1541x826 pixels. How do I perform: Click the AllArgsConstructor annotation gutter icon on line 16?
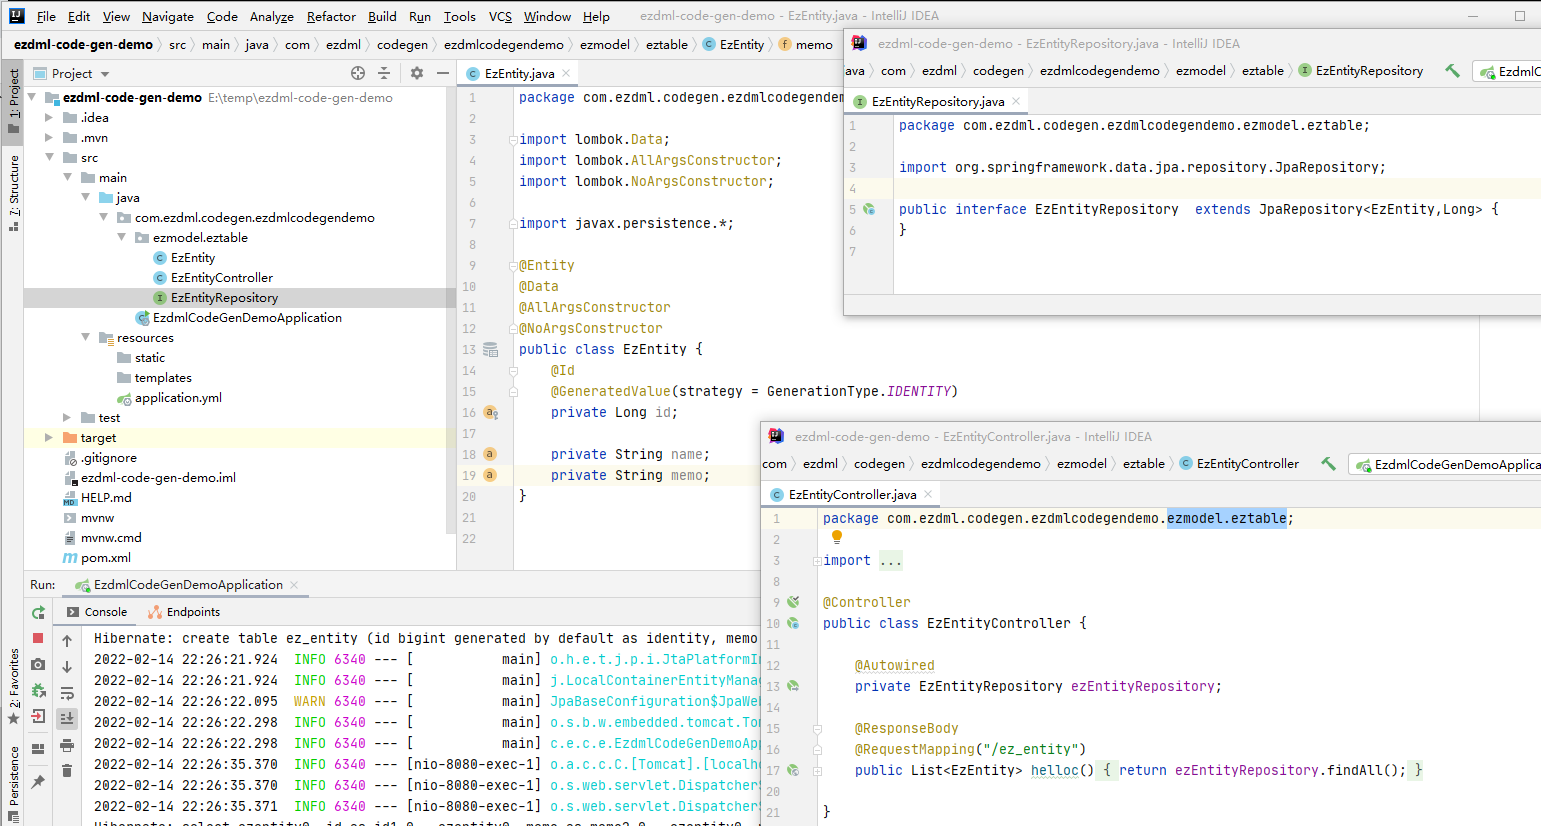[x=490, y=413]
